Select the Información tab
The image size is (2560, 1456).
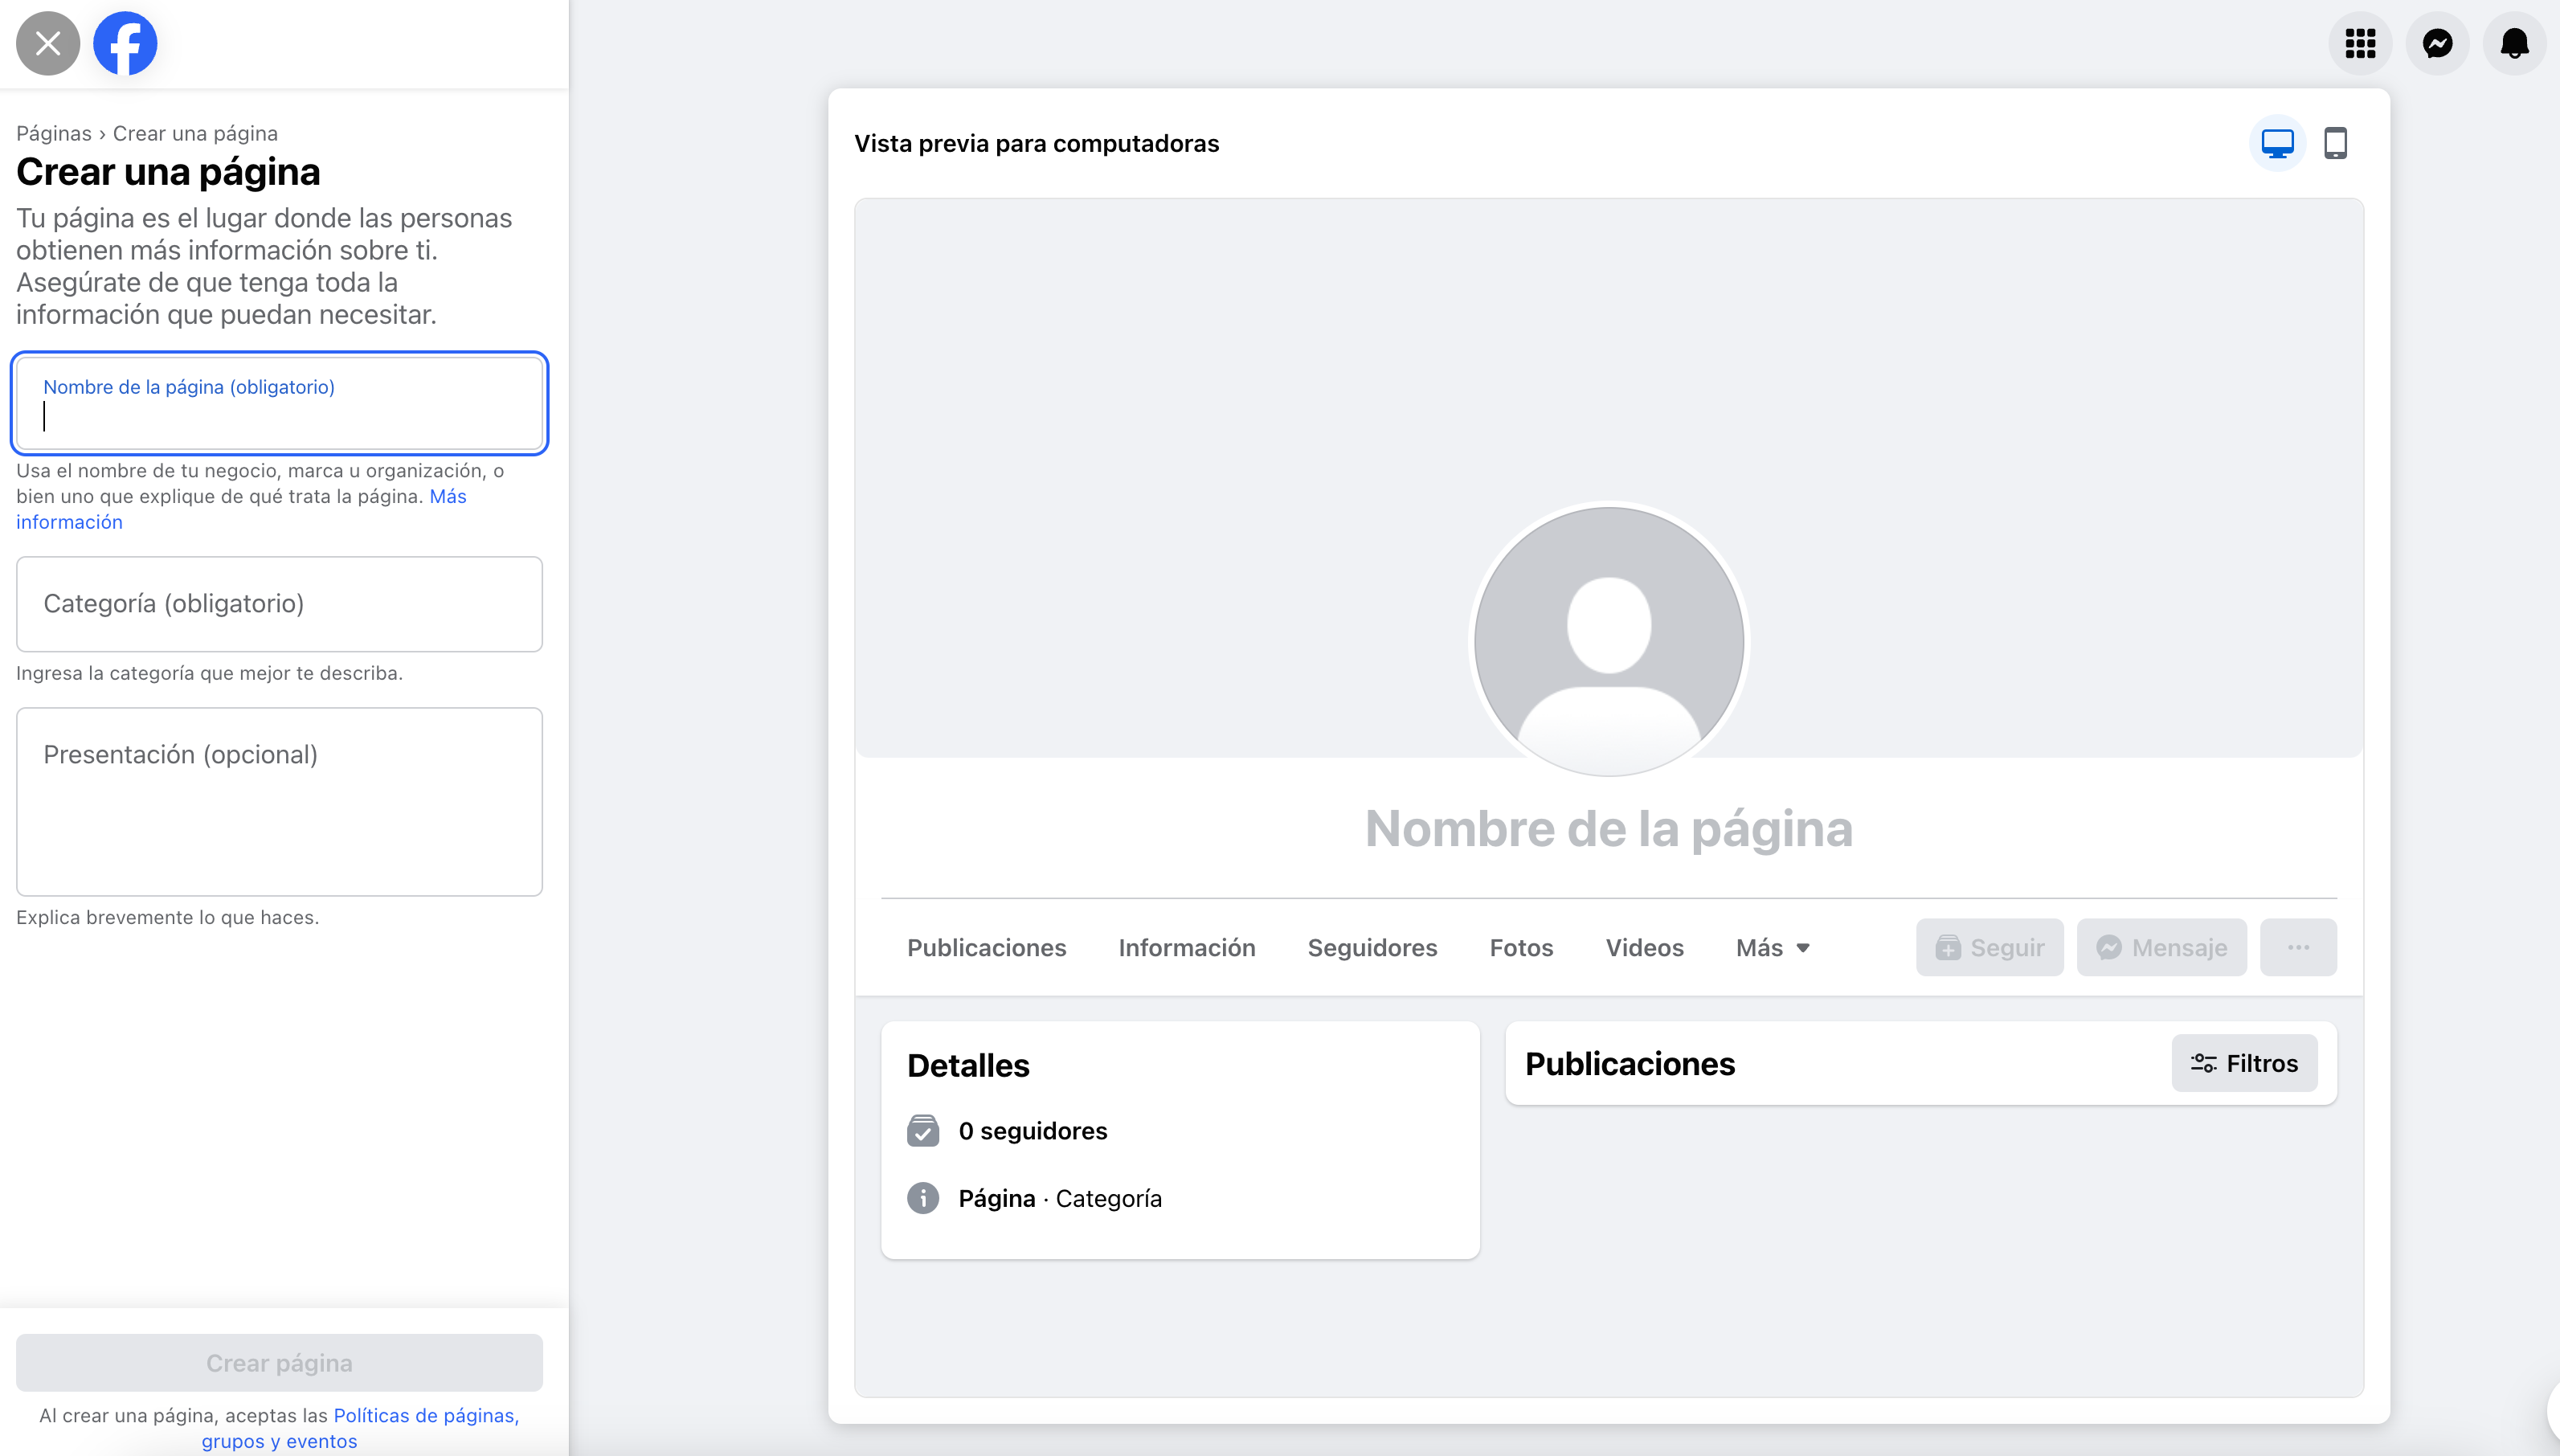click(1186, 947)
